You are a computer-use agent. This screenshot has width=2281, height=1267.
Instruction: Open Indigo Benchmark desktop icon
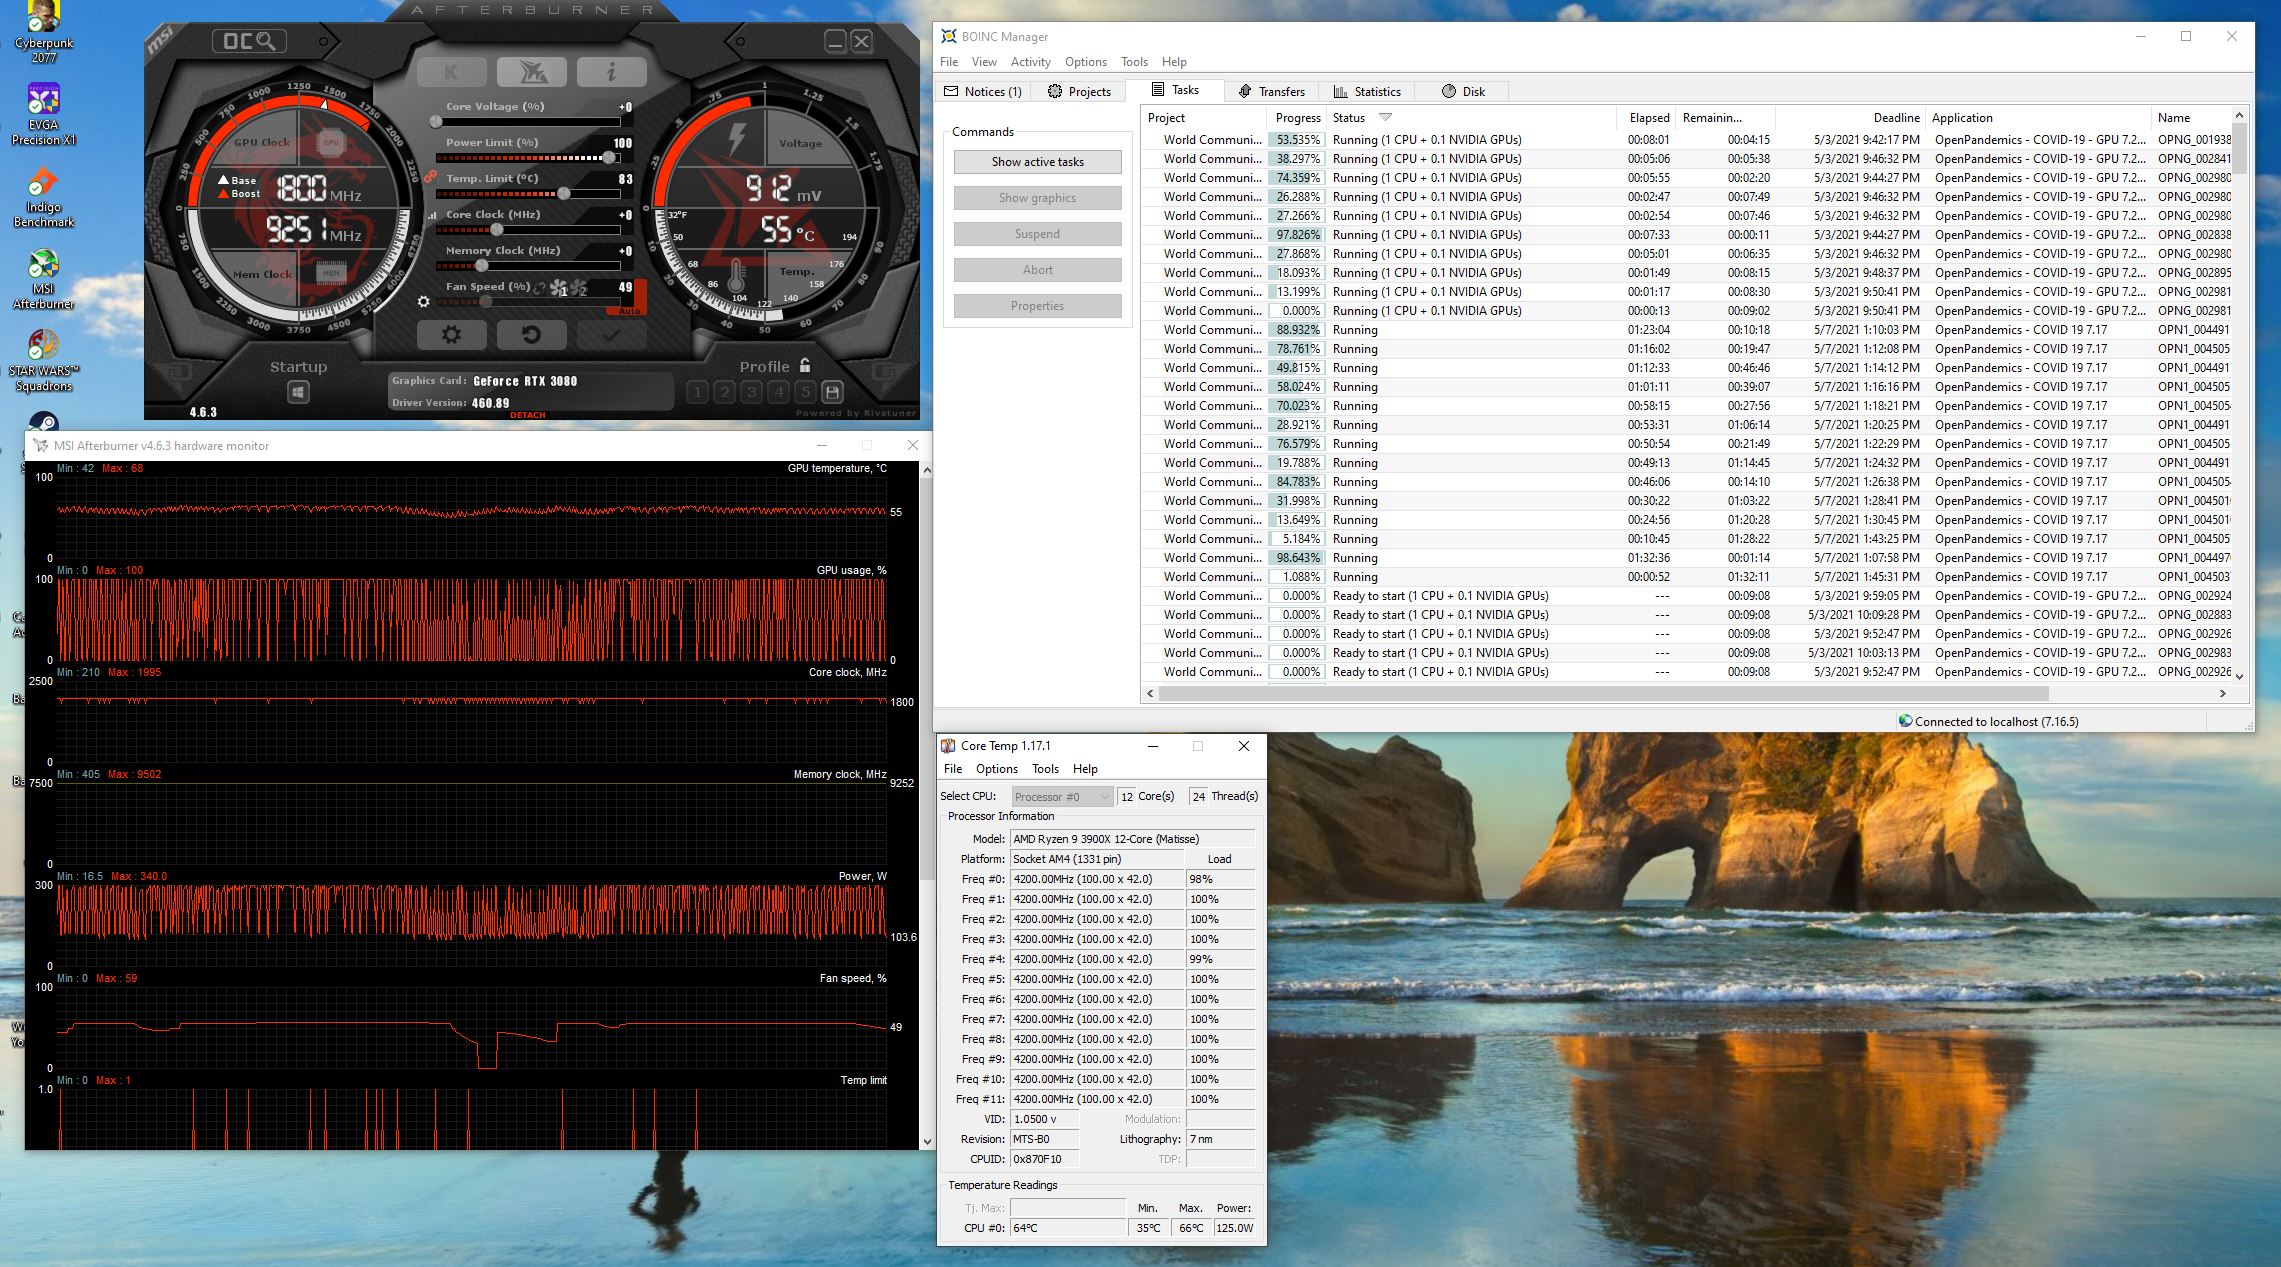44,197
